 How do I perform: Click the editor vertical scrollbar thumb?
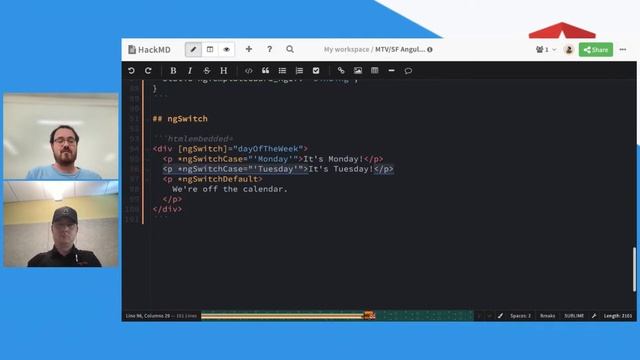634,269
